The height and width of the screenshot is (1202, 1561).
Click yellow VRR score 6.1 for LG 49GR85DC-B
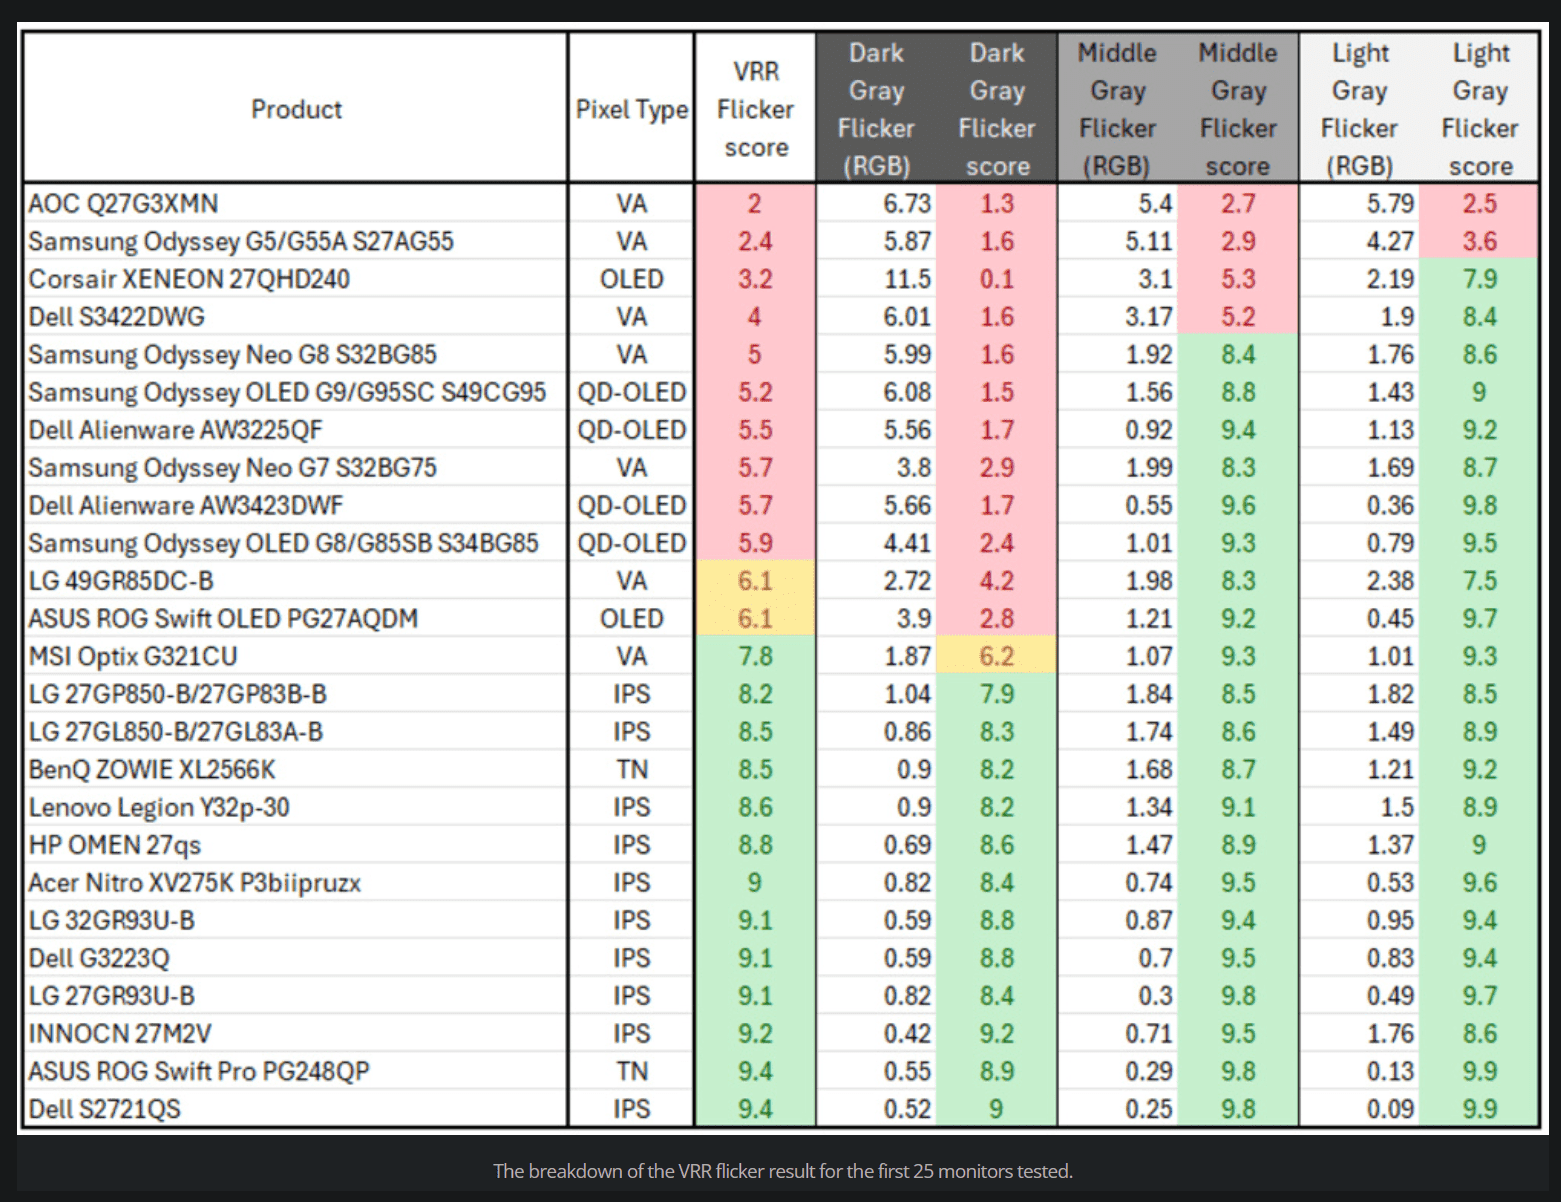click(x=755, y=581)
